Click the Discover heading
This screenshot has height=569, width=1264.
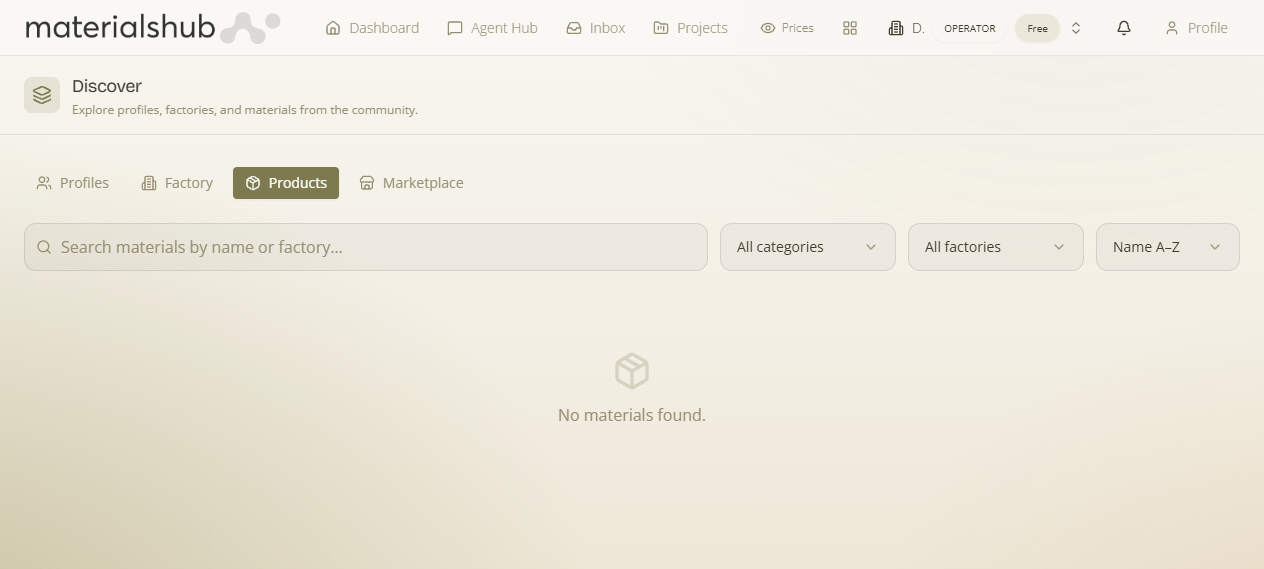coord(107,86)
